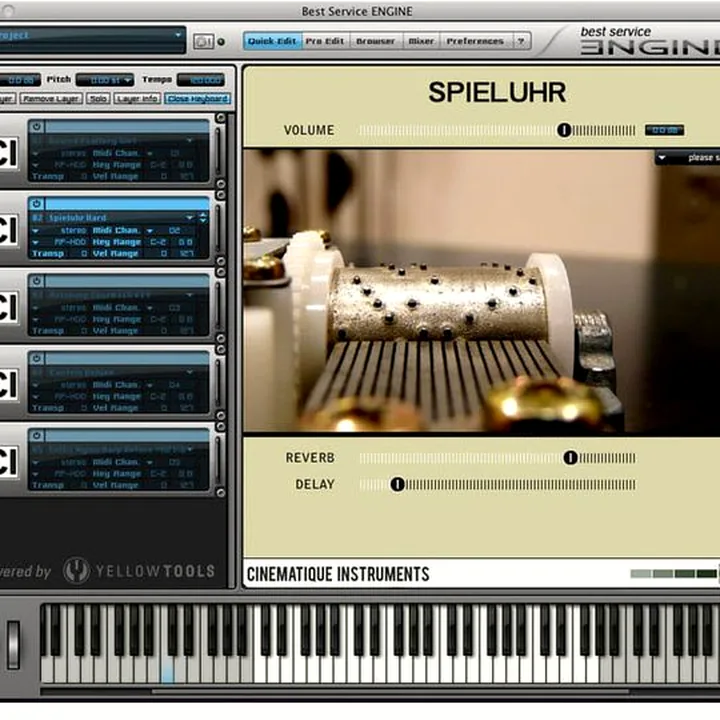
Task: Open the Preferences tab
Action: pyautogui.click(x=475, y=41)
